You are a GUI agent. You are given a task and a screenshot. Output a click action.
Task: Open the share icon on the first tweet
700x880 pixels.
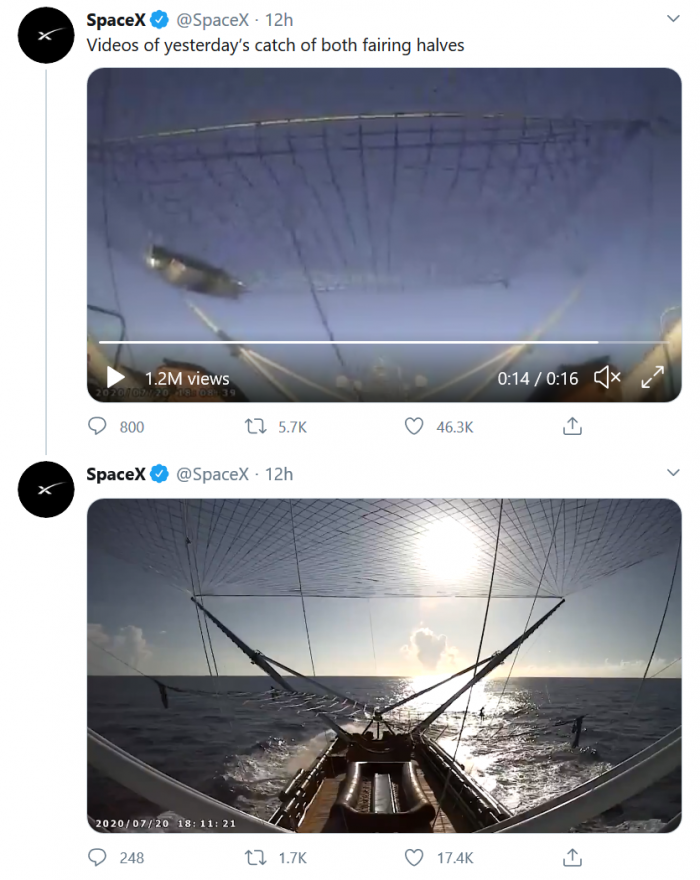573,426
